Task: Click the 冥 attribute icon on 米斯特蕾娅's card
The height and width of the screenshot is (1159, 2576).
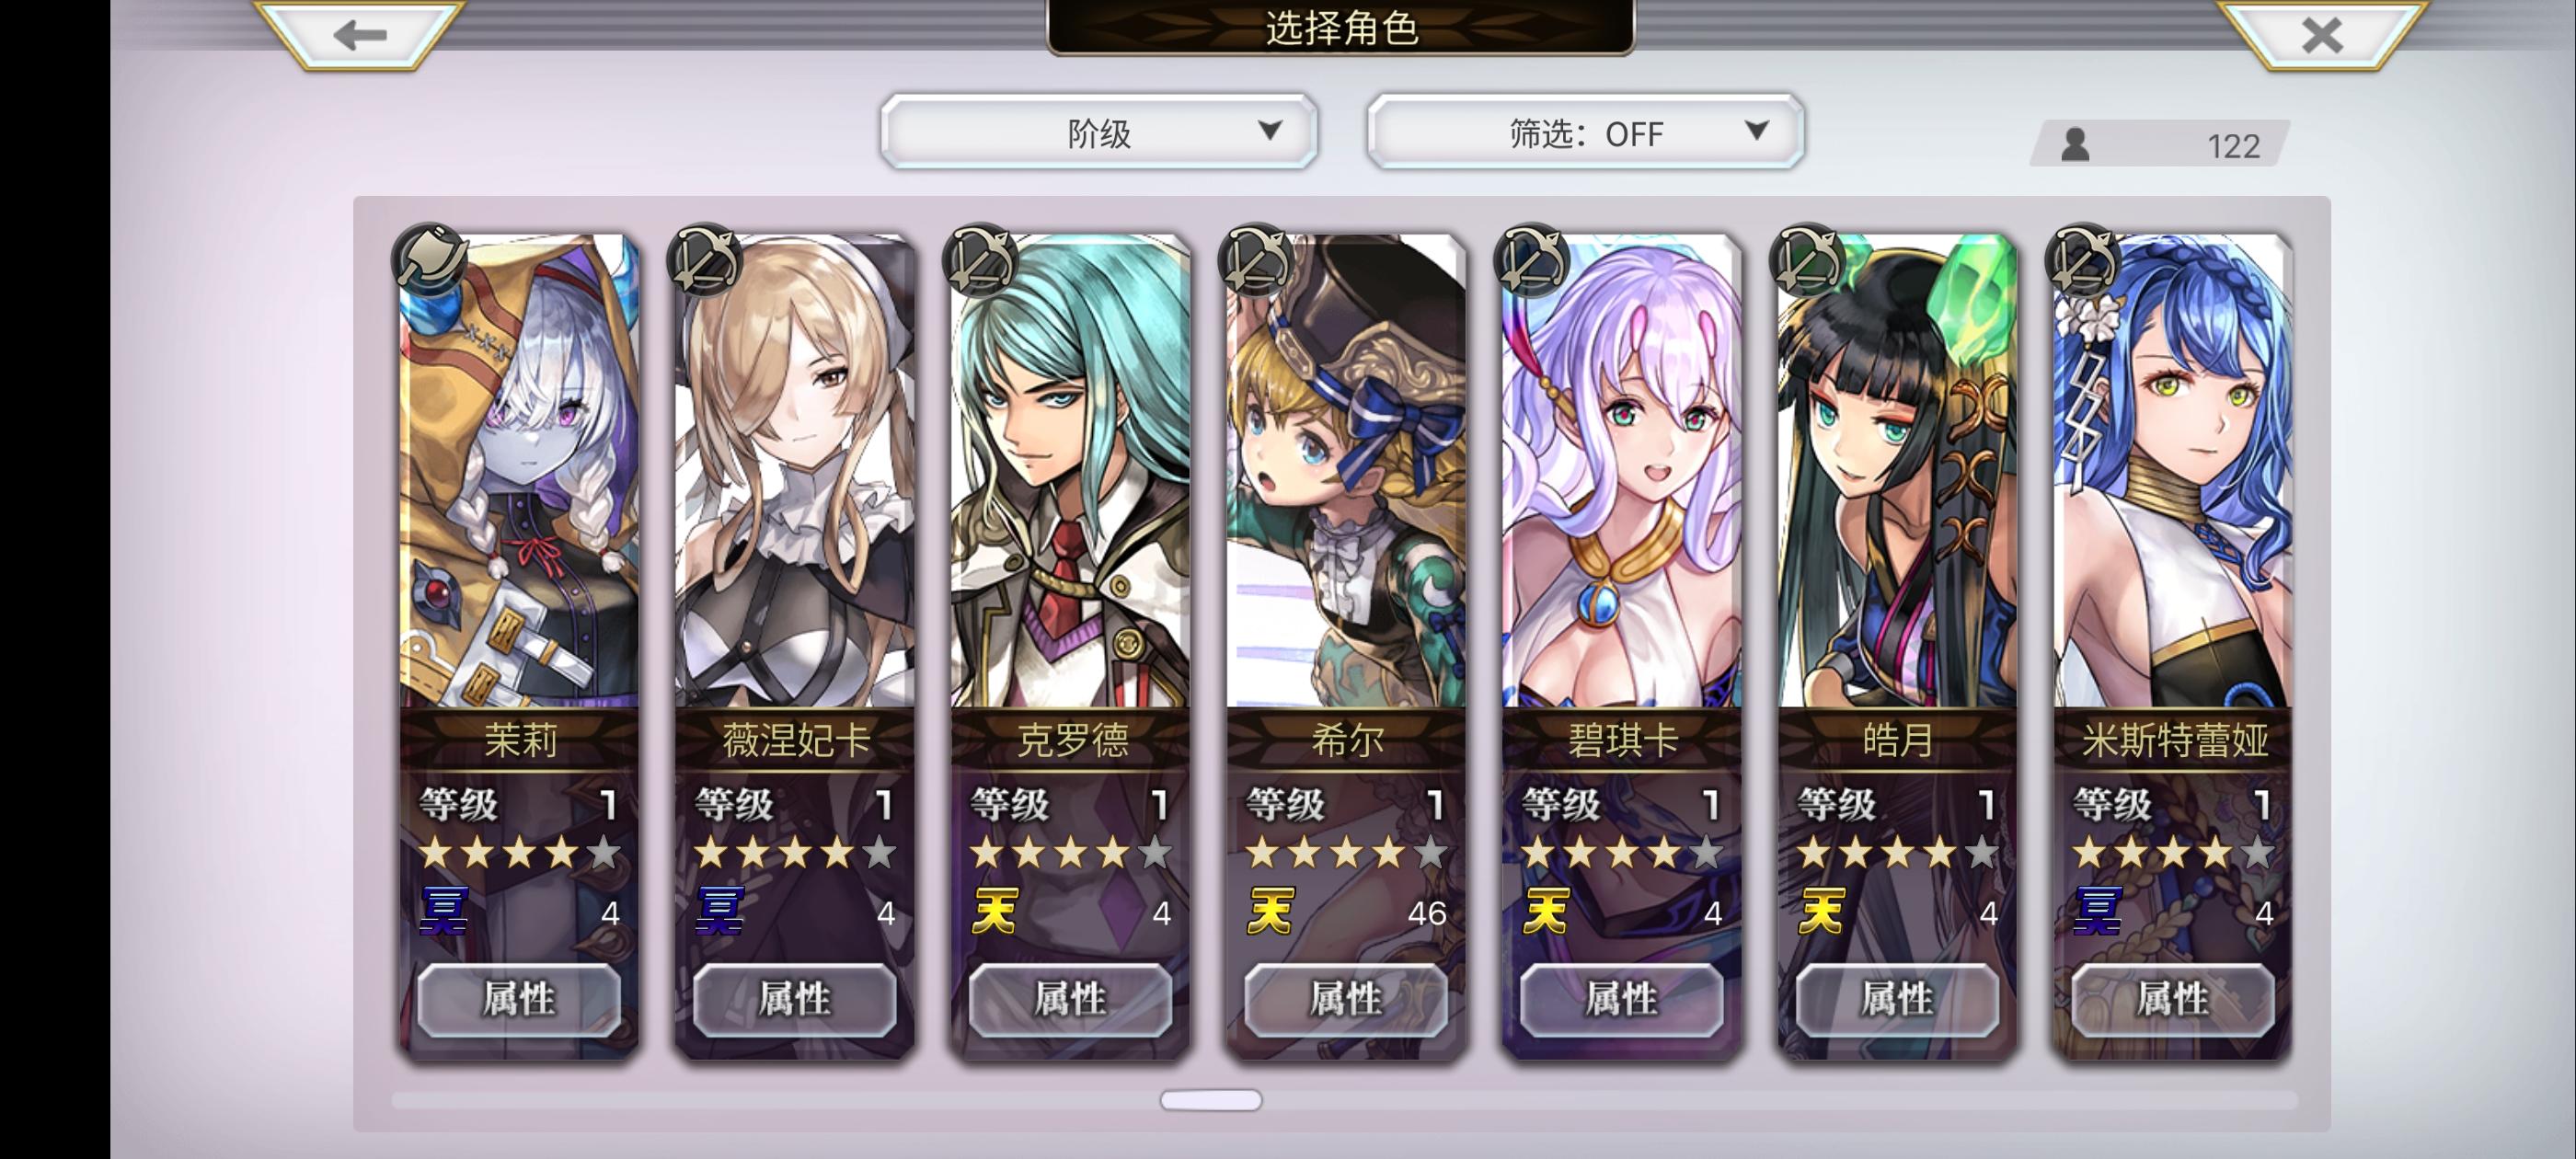Action: pyautogui.click(x=2097, y=911)
